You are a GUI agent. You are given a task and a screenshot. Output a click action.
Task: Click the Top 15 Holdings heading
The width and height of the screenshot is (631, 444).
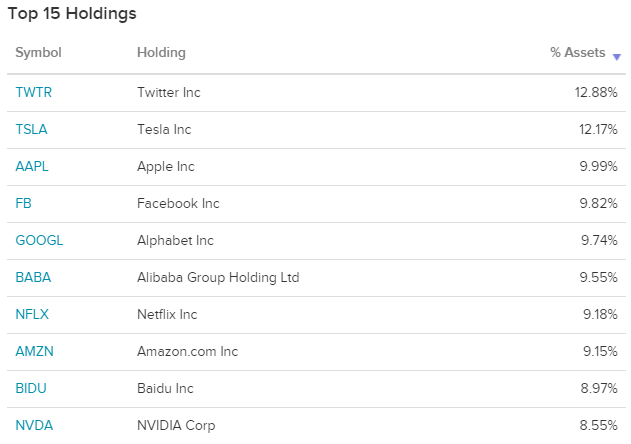(x=72, y=13)
